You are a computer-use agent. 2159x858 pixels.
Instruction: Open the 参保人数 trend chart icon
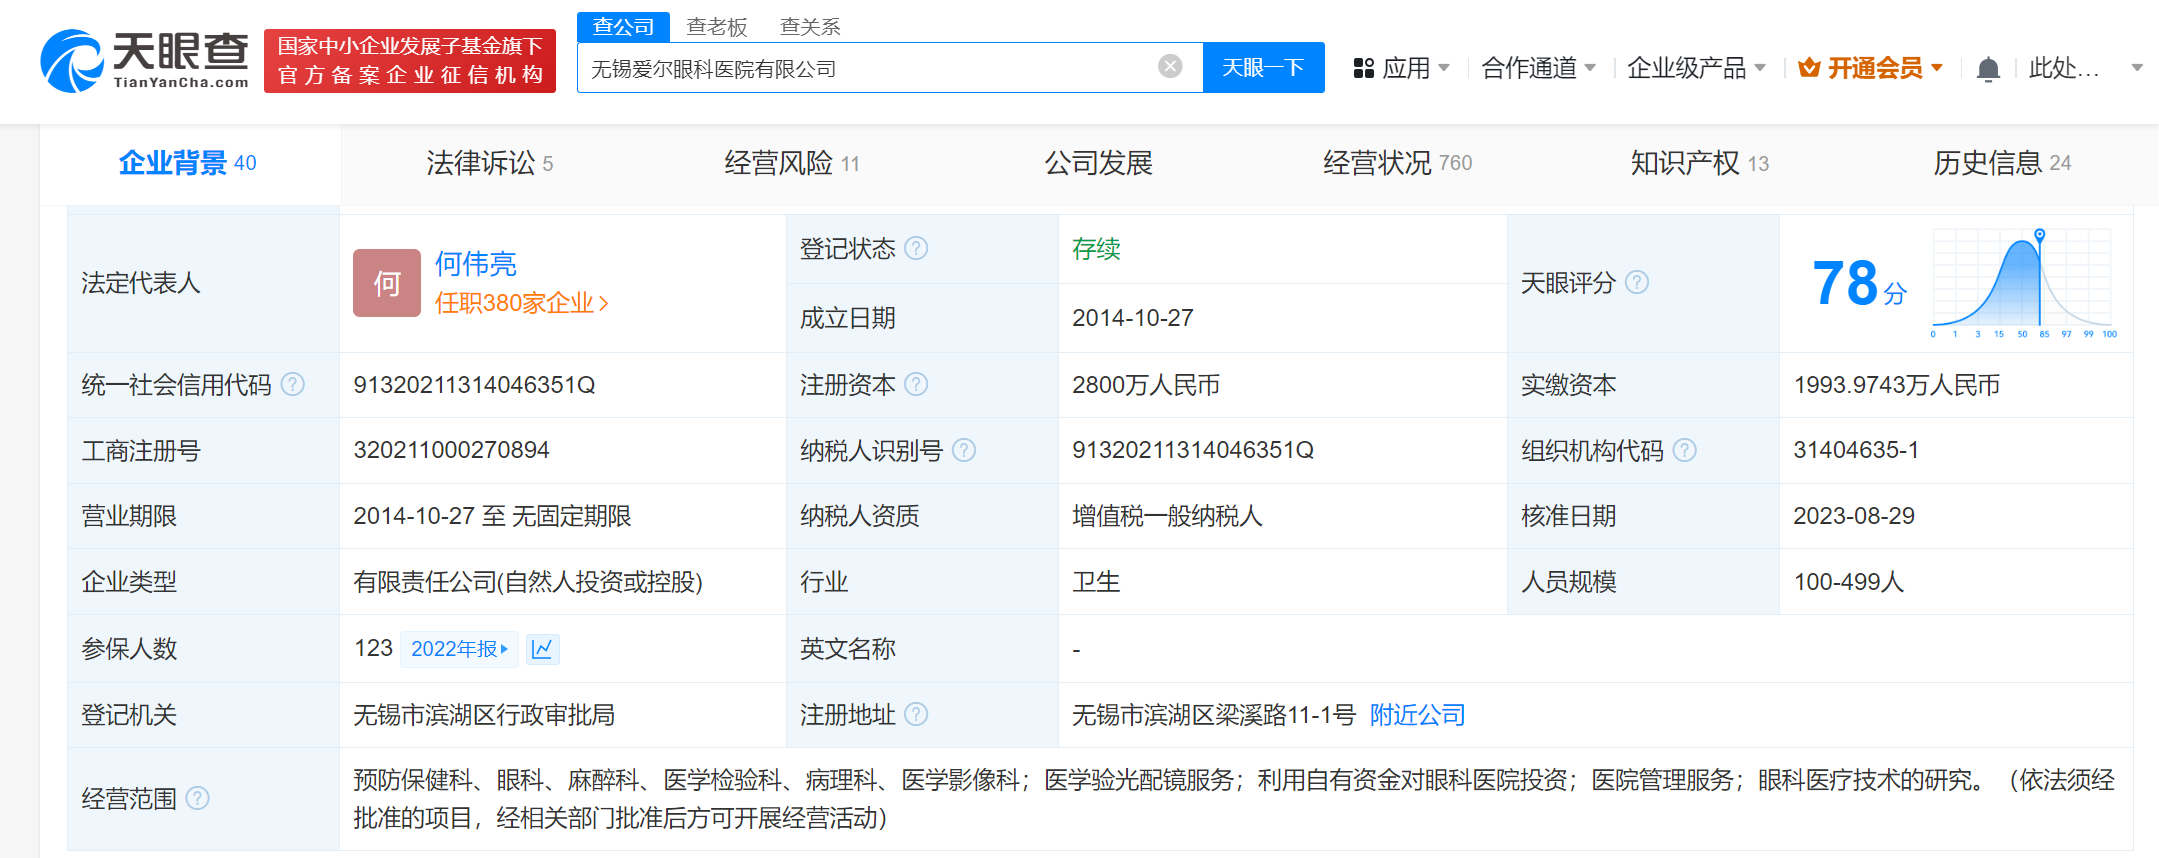[542, 649]
